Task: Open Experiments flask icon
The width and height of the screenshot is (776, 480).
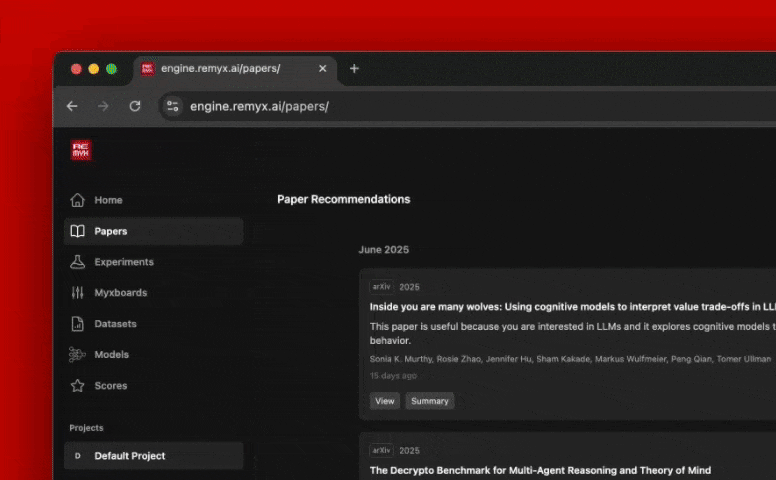Action: point(77,262)
